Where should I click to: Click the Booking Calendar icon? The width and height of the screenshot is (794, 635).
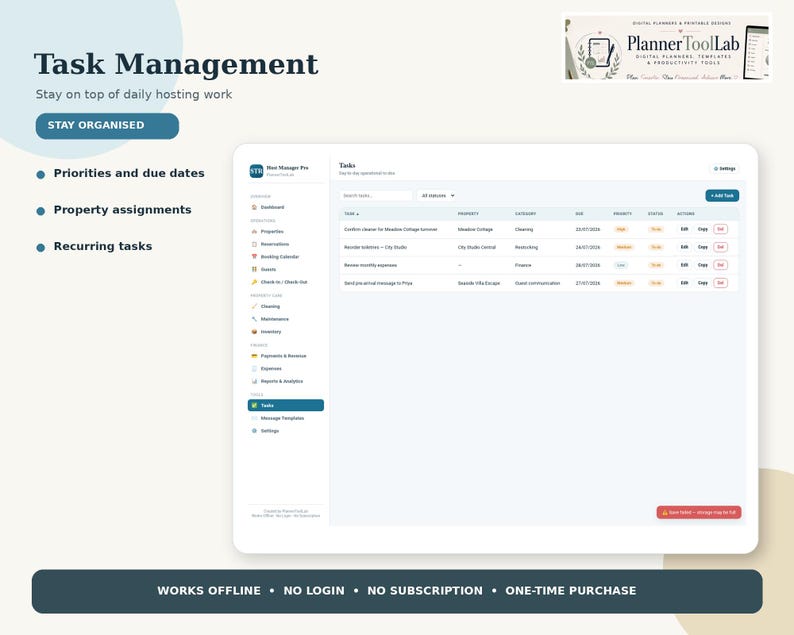click(254, 257)
